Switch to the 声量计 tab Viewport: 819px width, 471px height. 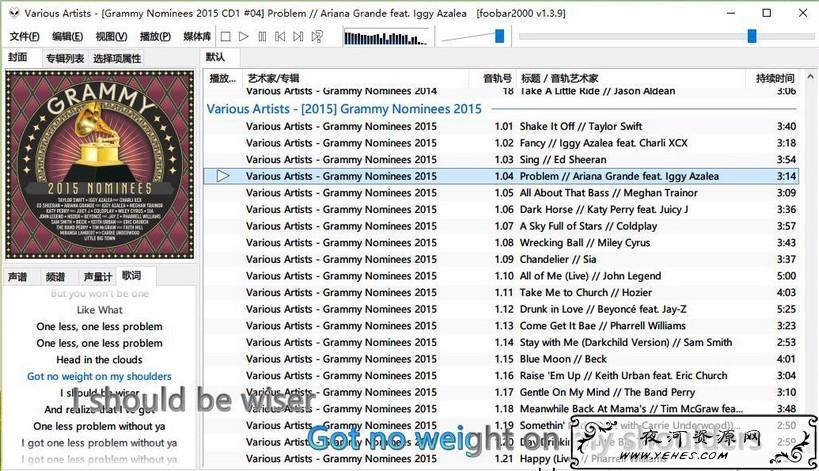(x=98, y=277)
